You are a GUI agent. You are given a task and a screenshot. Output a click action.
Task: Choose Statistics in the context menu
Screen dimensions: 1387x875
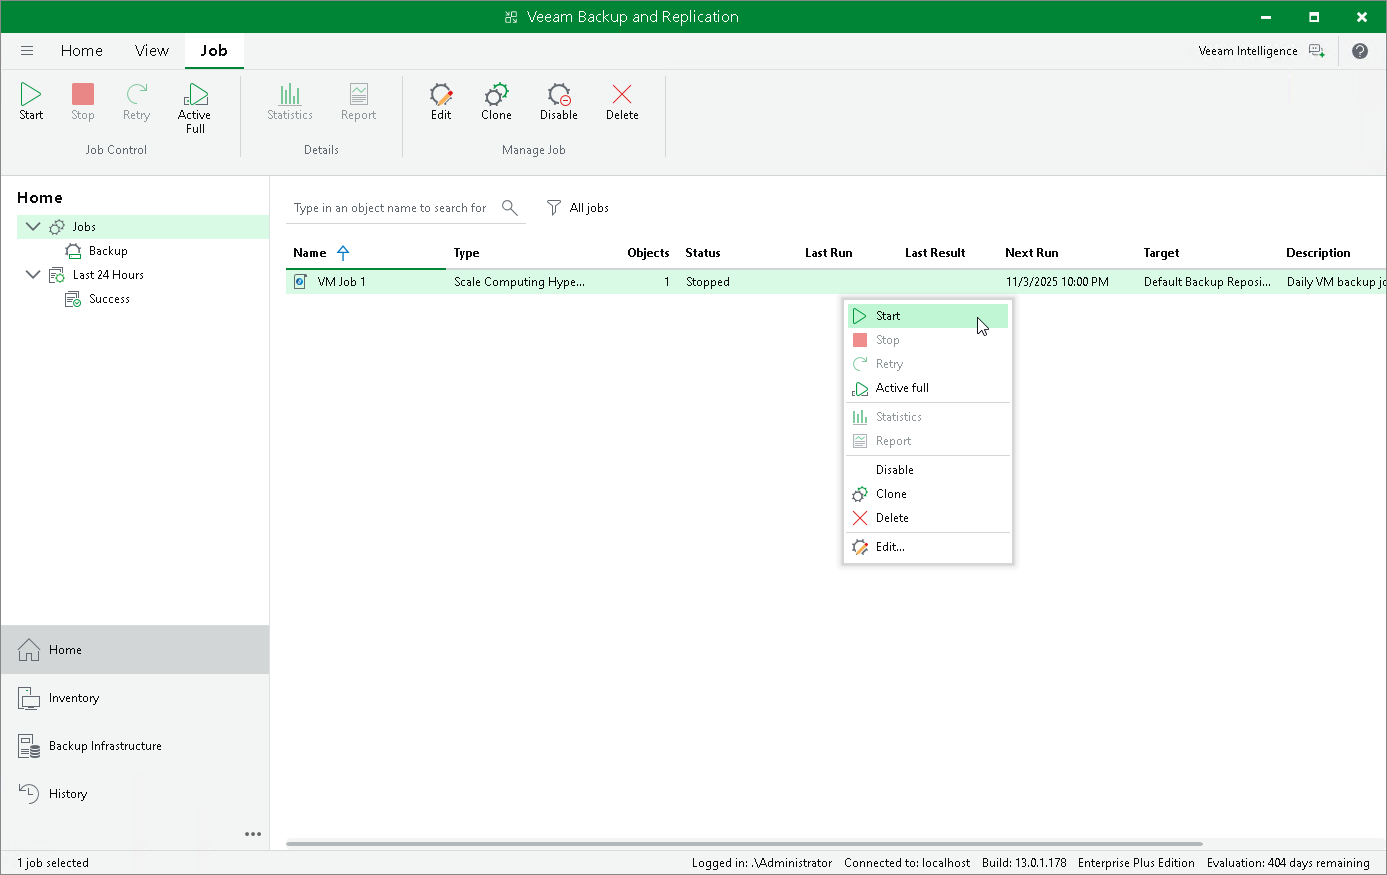928,417
